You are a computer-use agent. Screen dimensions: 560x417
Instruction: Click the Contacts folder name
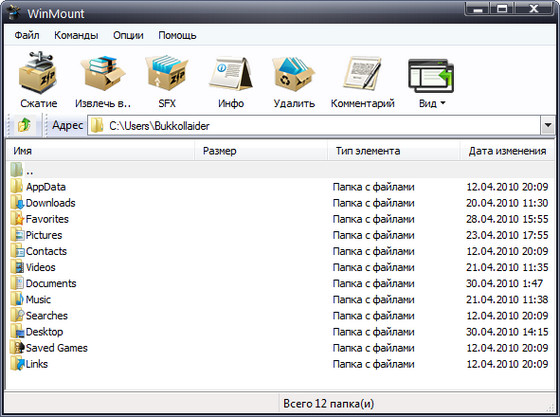pos(46,251)
